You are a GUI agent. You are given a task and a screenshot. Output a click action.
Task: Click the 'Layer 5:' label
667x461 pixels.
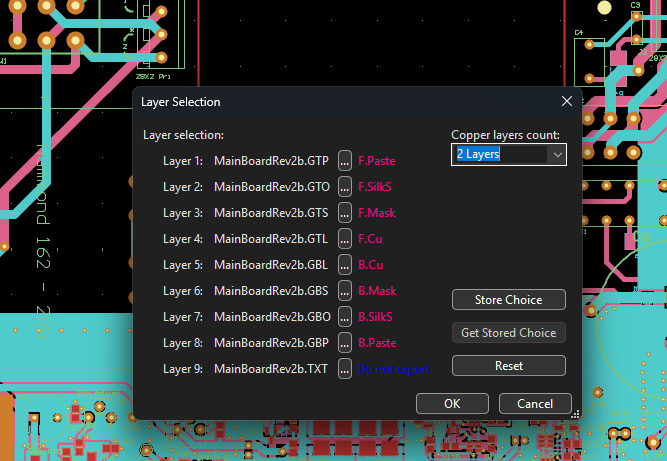click(x=182, y=265)
